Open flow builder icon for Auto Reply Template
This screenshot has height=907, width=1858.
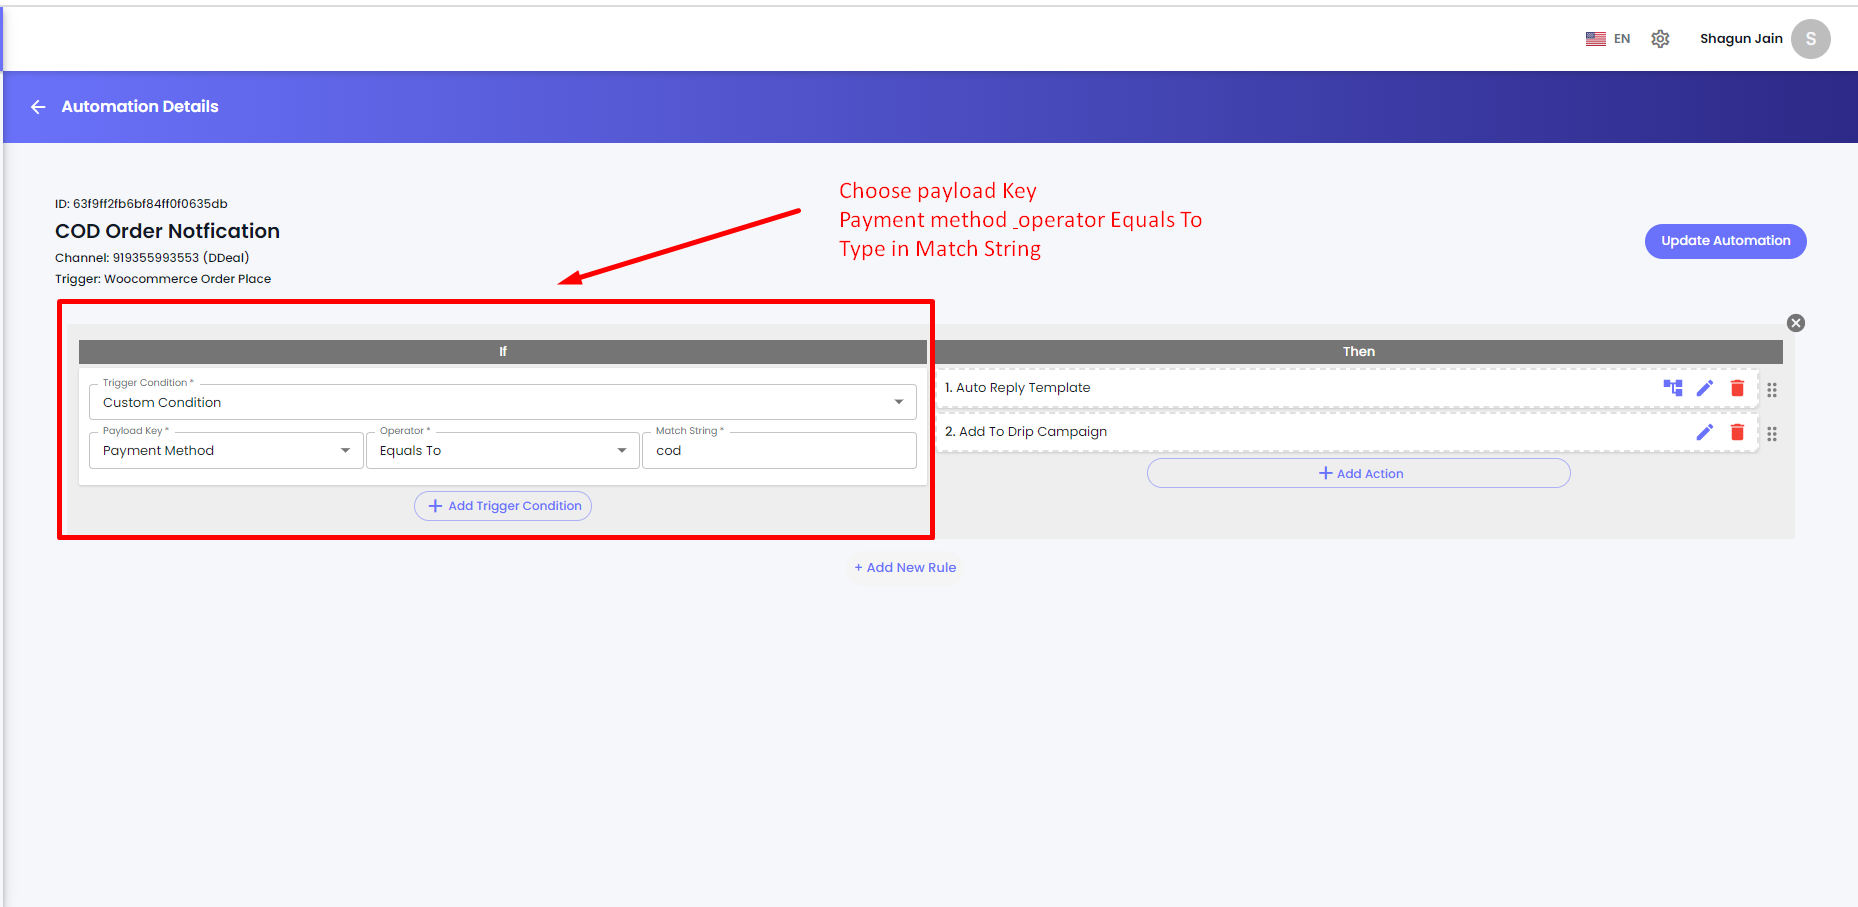pyautogui.click(x=1672, y=388)
